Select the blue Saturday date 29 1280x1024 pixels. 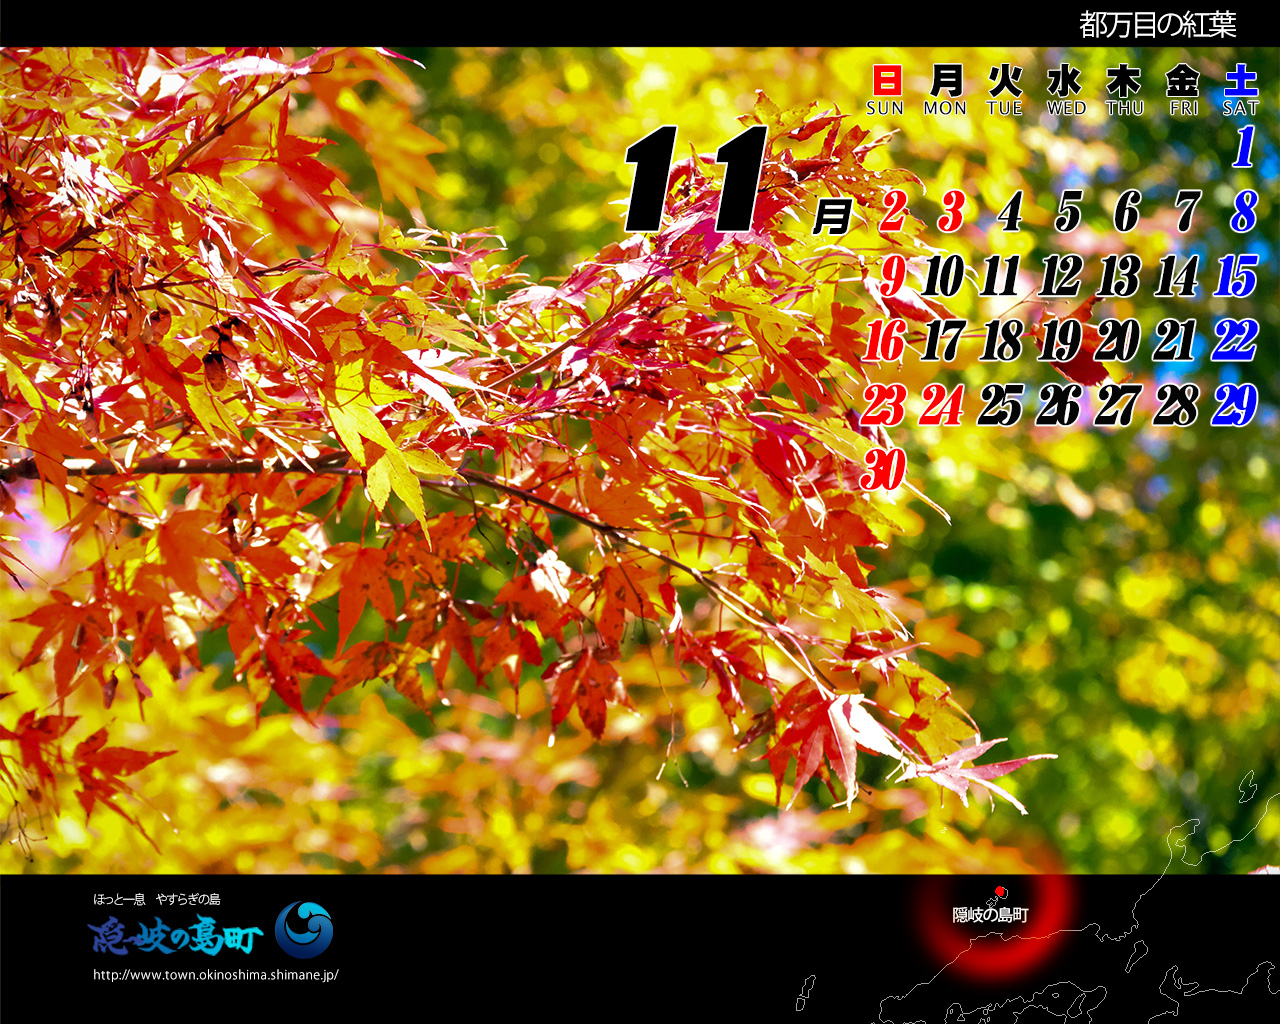[1240, 403]
